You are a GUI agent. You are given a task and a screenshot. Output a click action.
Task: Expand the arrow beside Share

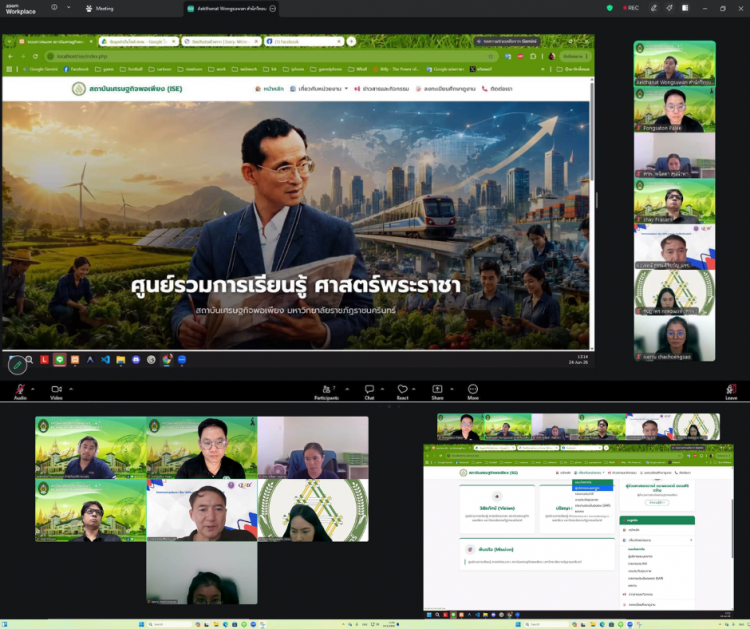[452, 389]
